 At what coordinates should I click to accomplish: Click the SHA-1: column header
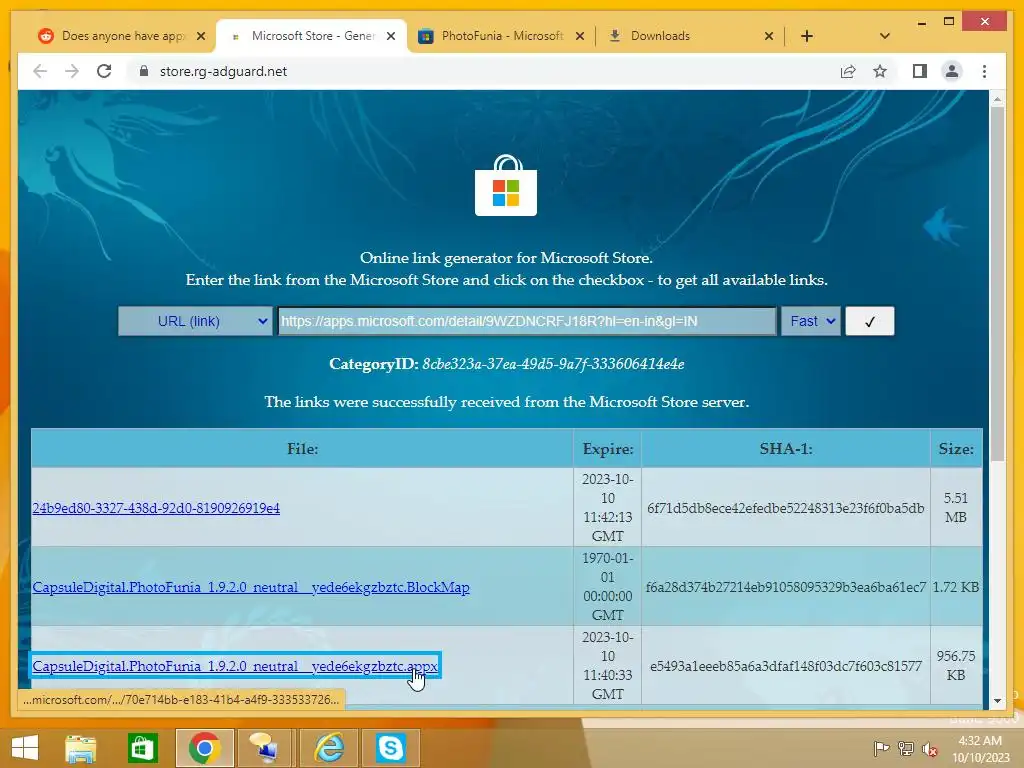(x=786, y=449)
